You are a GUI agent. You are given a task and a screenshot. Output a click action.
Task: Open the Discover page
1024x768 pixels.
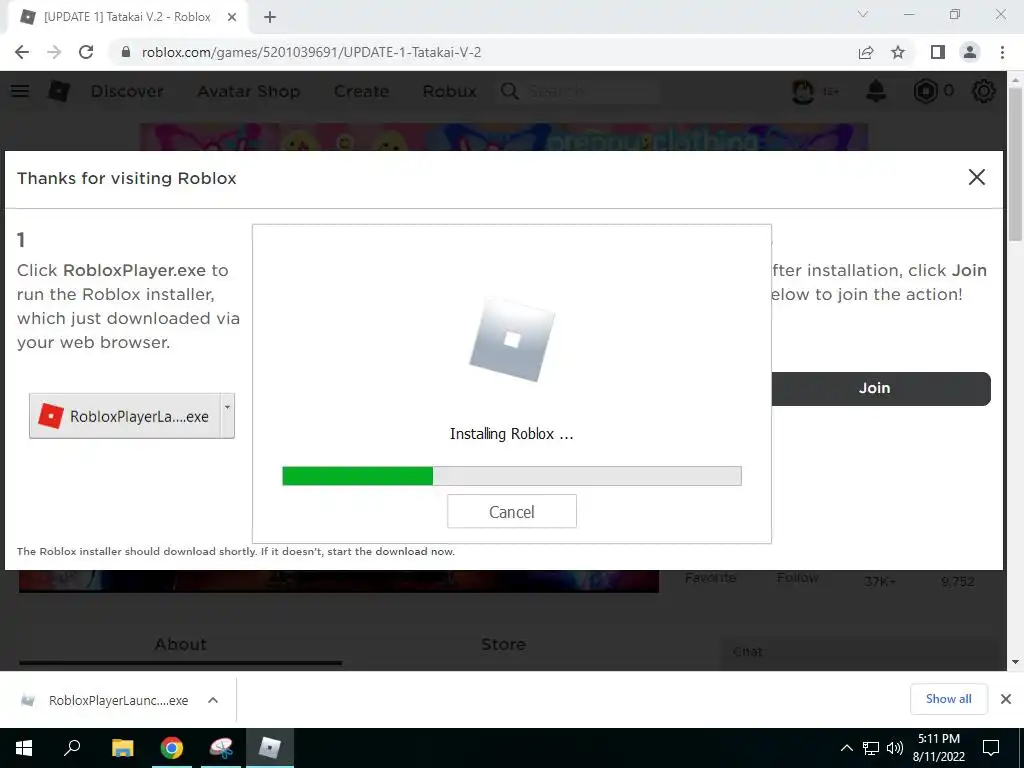tap(127, 91)
